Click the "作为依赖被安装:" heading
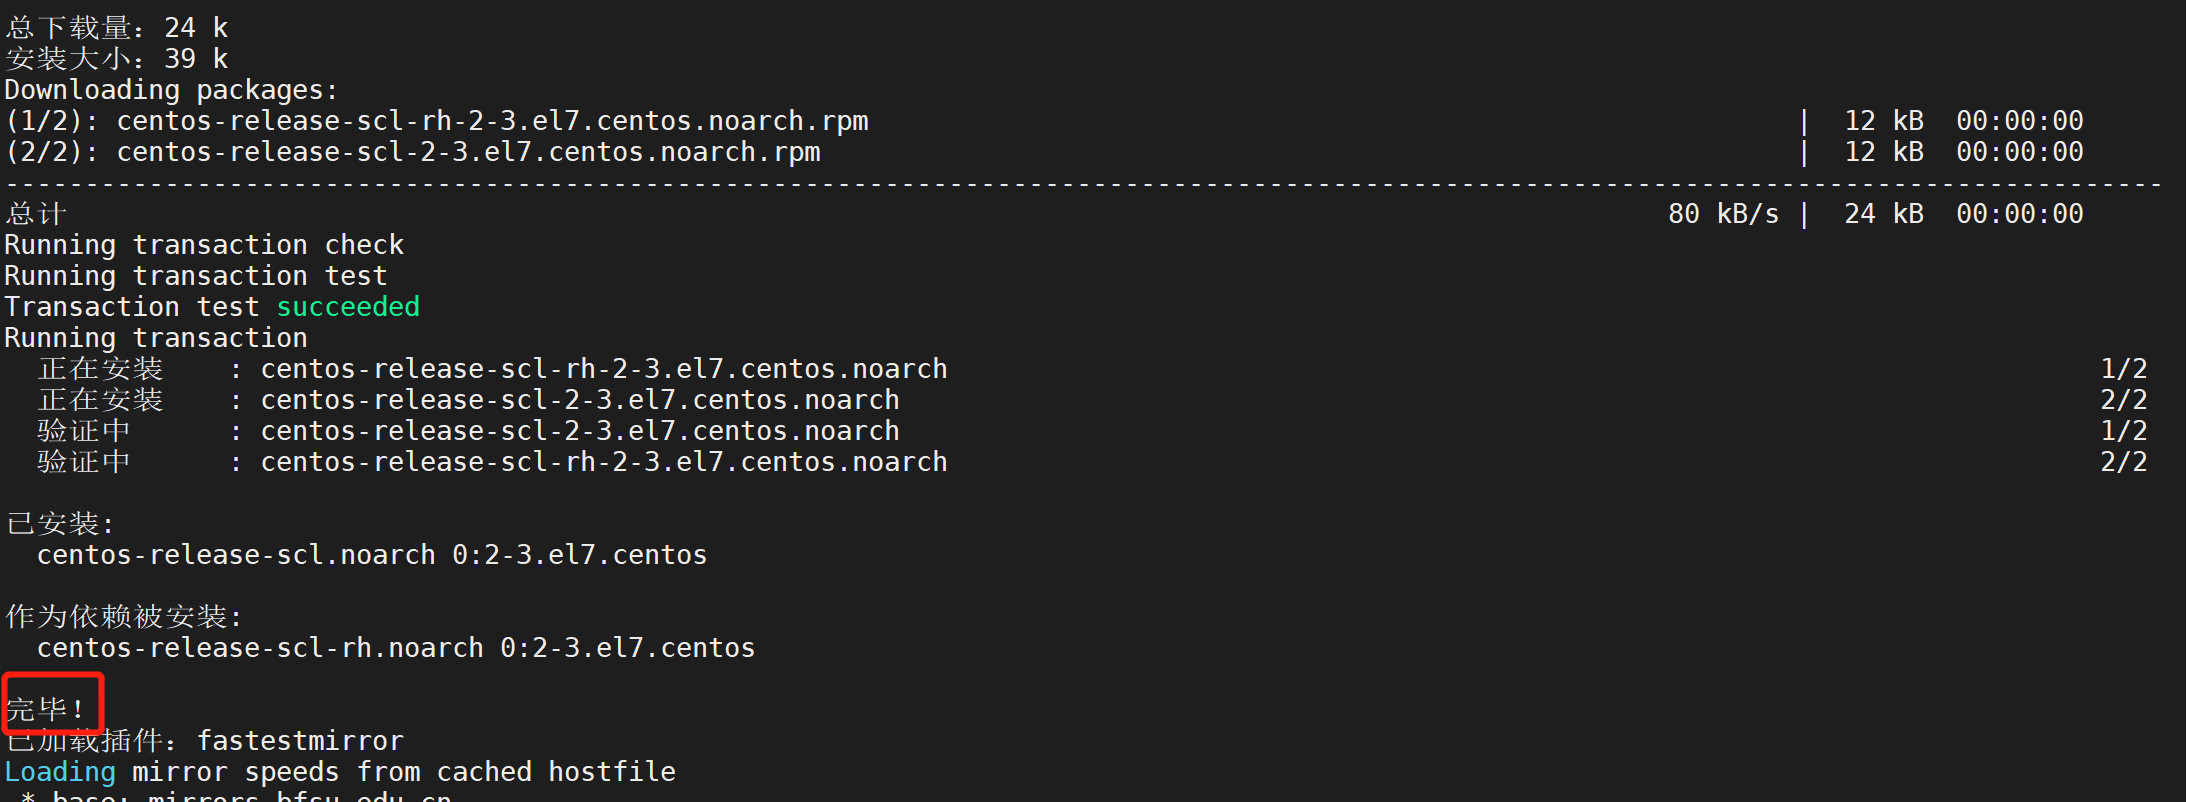Screen dimensions: 2187x802 124,617
